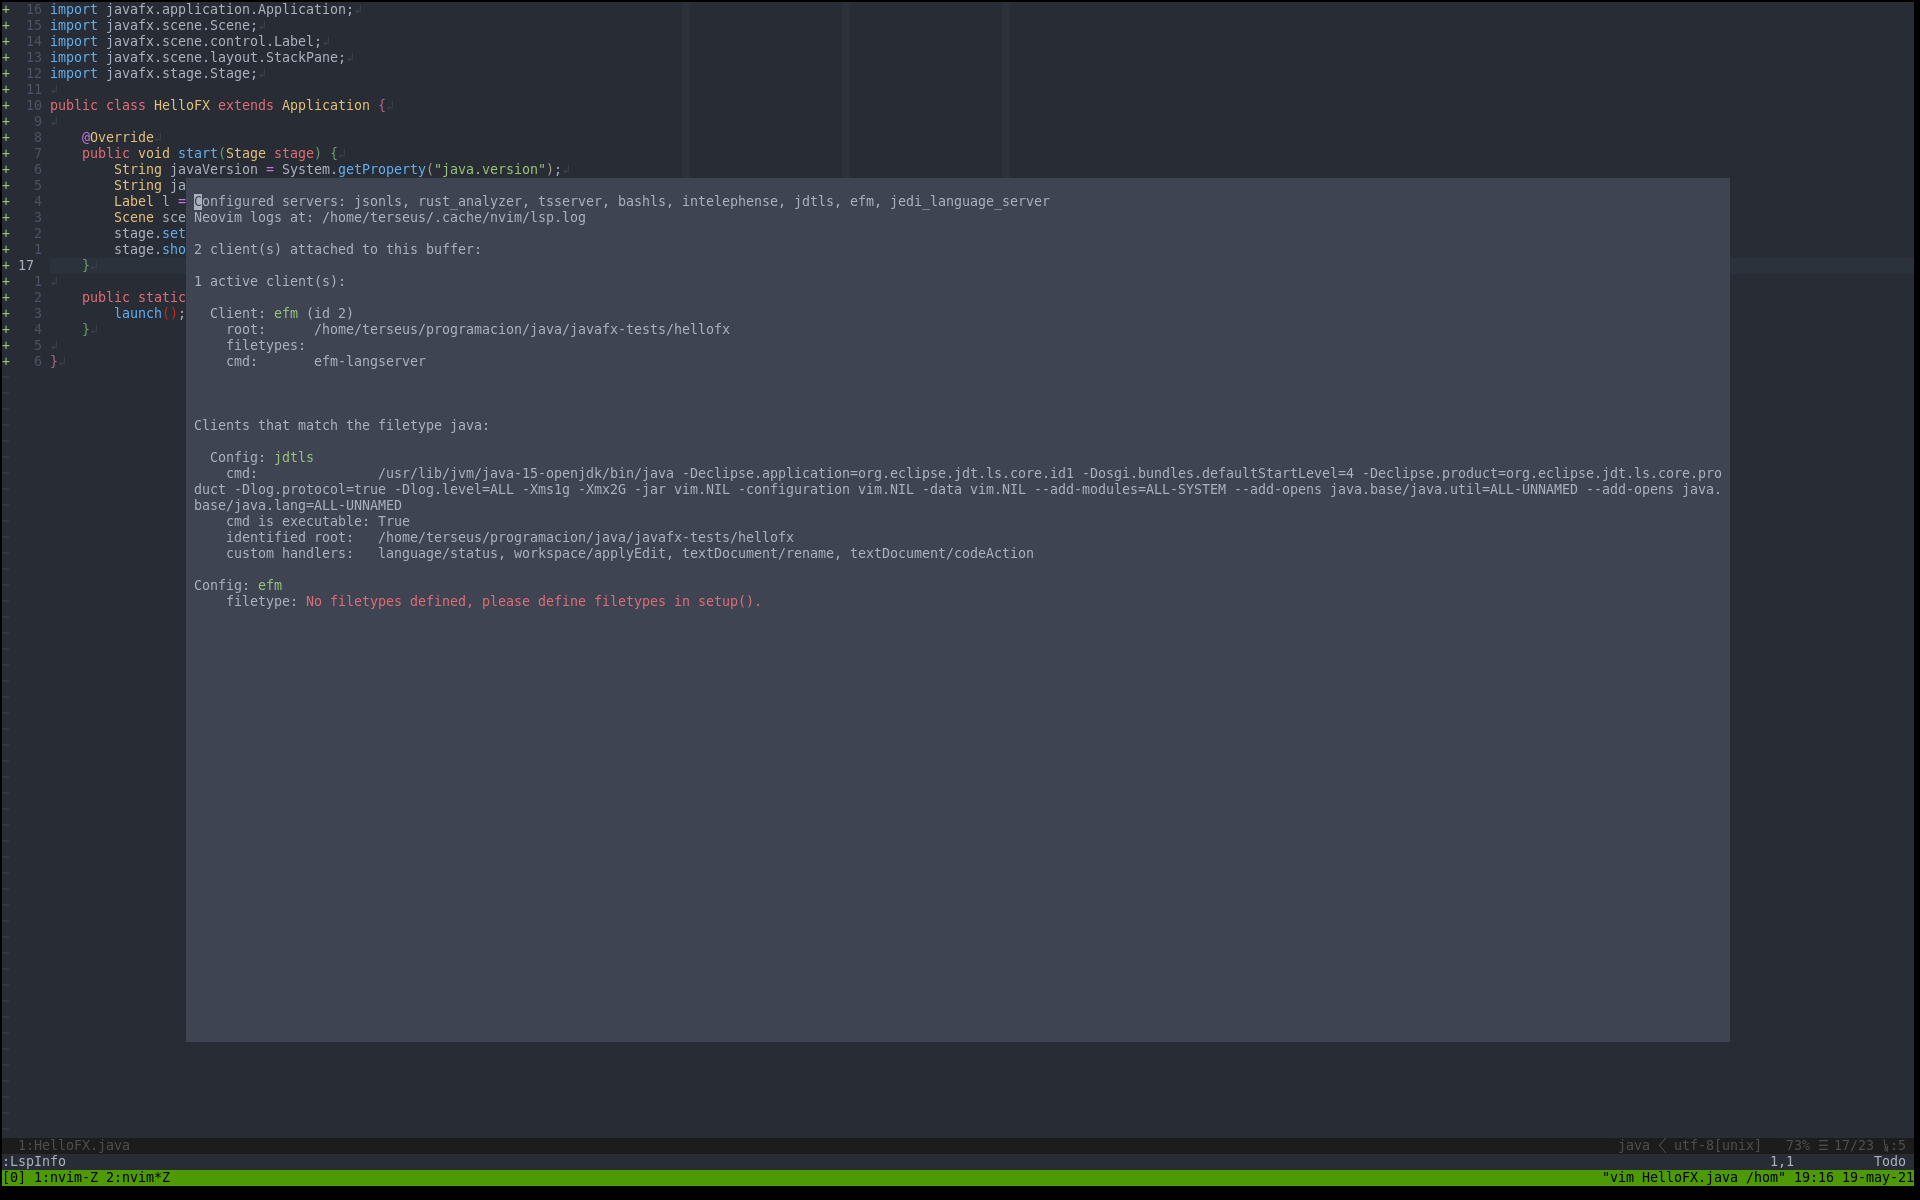Click the Todo mode indicator bottom right

(1888, 1161)
